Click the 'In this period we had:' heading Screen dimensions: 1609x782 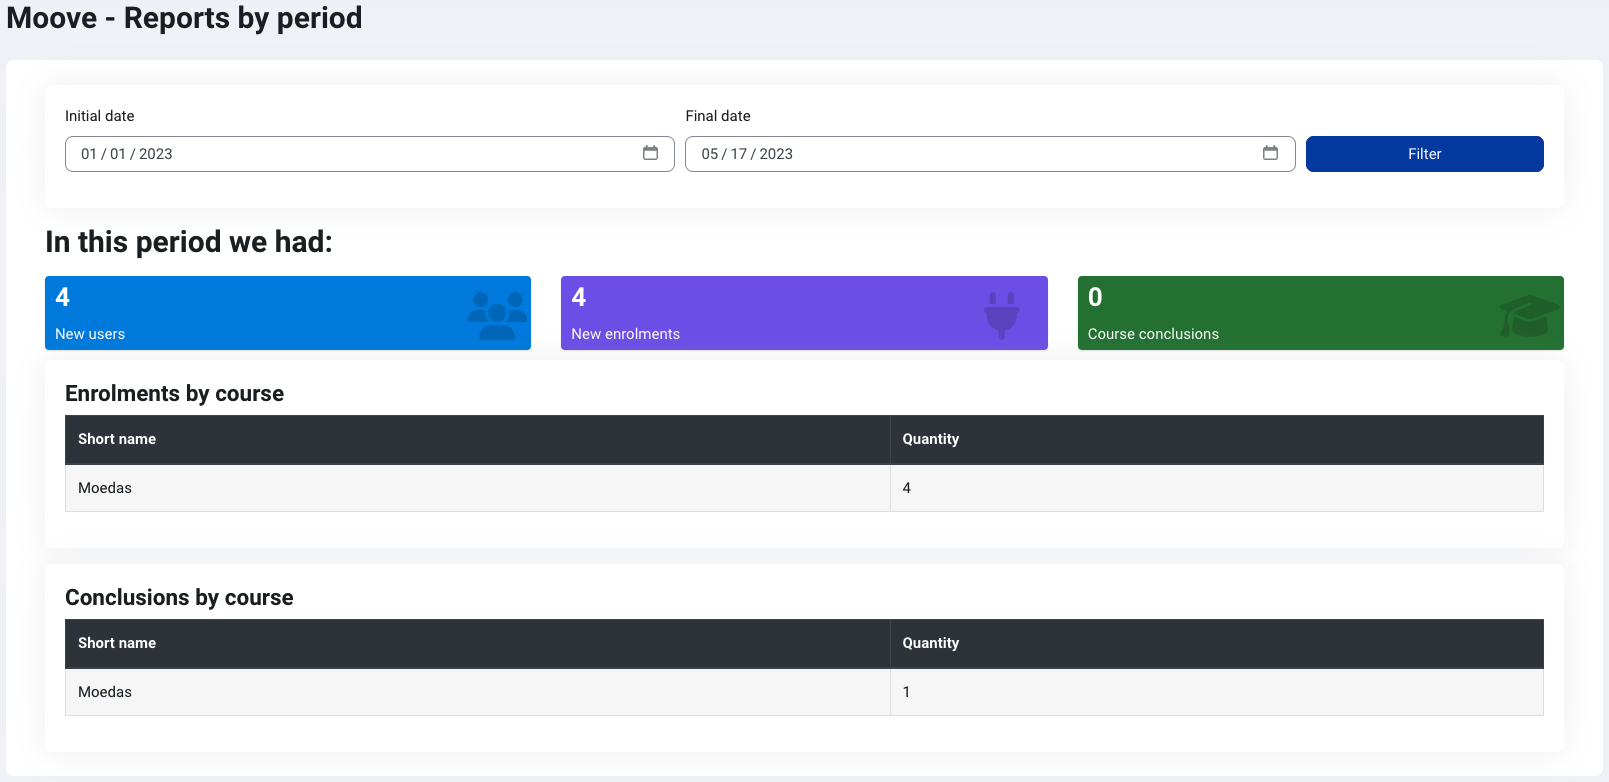coord(189,242)
